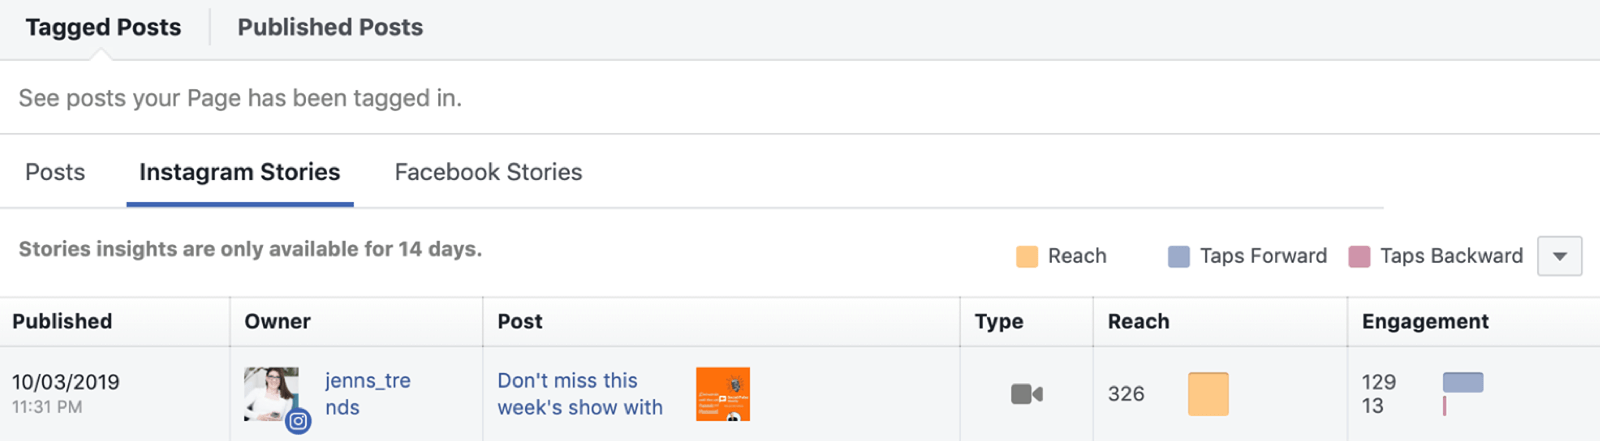The height and width of the screenshot is (441, 1600).
Task: Switch to Facebook Stories tab
Action: [x=488, y=172]
